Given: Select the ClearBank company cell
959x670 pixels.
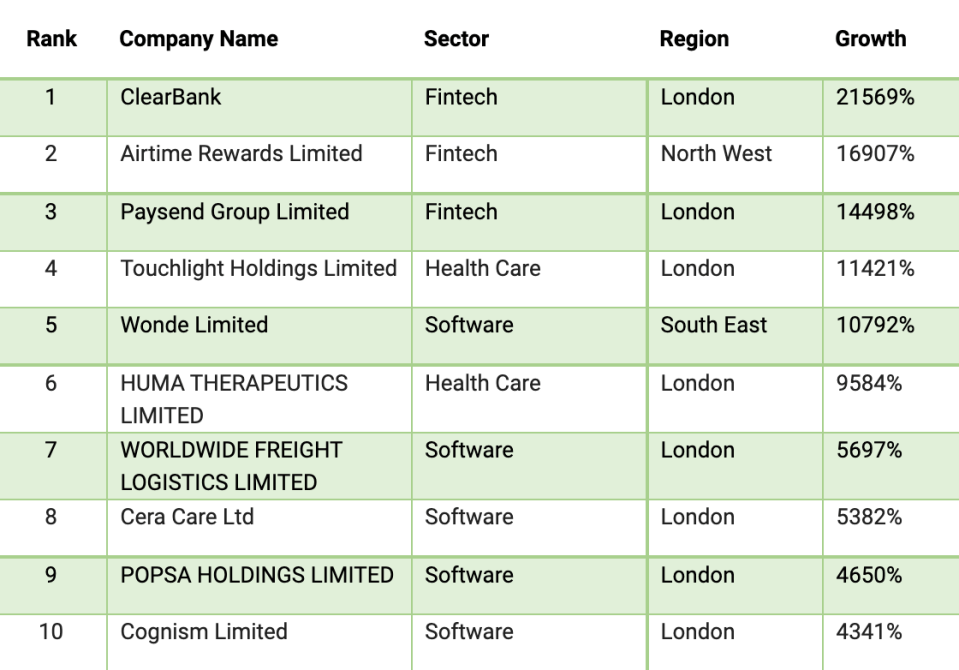Looking at the screenshot, I should point(171,97).
